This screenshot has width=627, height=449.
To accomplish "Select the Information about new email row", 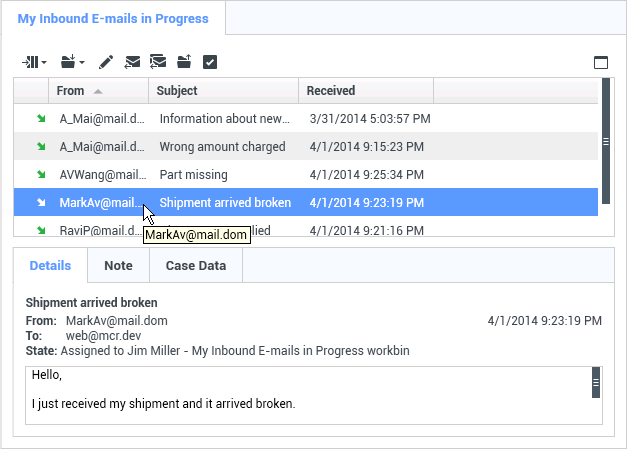I will [224, 119].
